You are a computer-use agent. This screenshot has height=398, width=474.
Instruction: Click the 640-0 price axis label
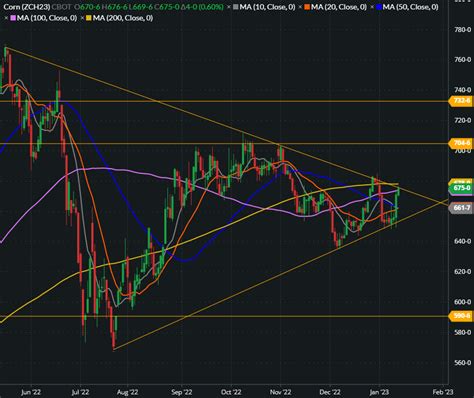coord(463,241)
